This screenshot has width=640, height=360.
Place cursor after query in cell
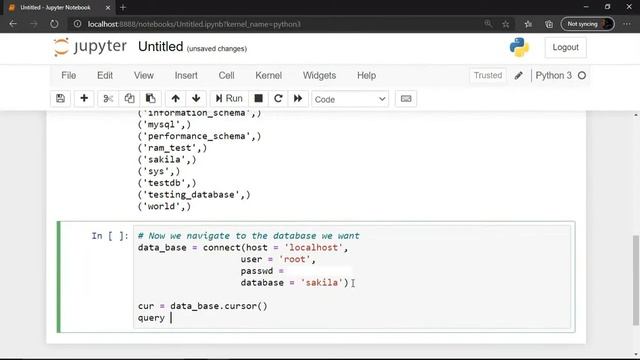pos(171,318)
